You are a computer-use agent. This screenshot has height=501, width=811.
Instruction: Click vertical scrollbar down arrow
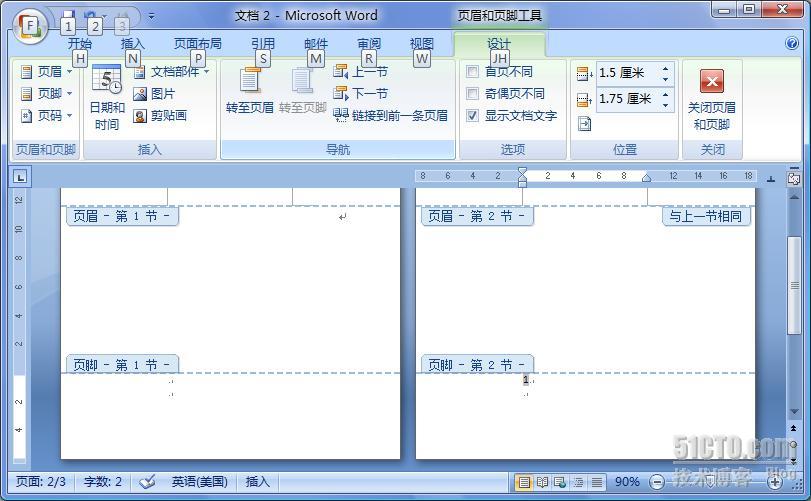point(794,412)
